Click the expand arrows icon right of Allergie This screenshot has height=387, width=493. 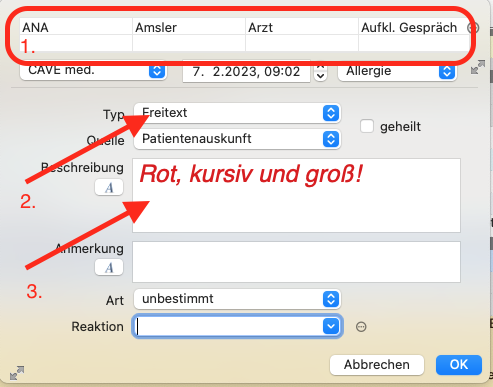(x=478, y=67)
